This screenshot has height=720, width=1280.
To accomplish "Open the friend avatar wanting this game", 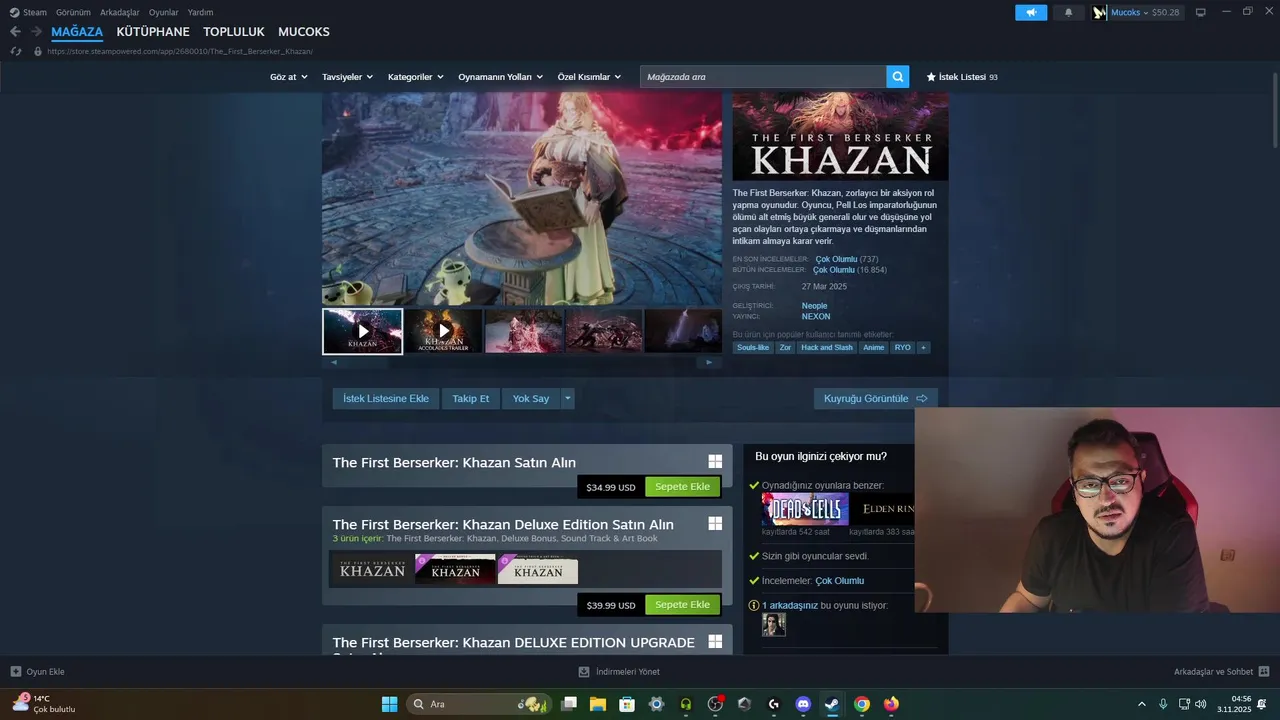I will (774, 625).
